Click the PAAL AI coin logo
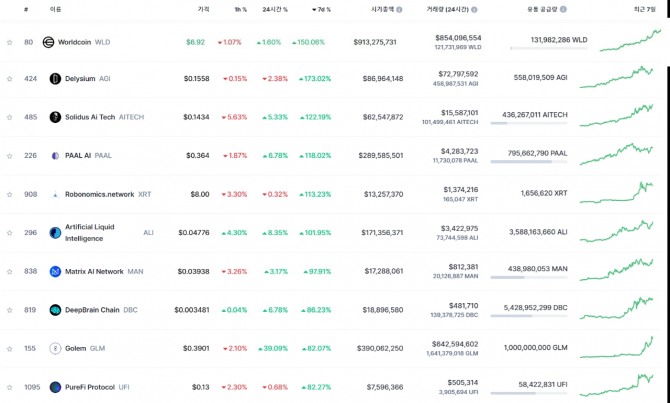670x403 pixels. coord(55,155)
